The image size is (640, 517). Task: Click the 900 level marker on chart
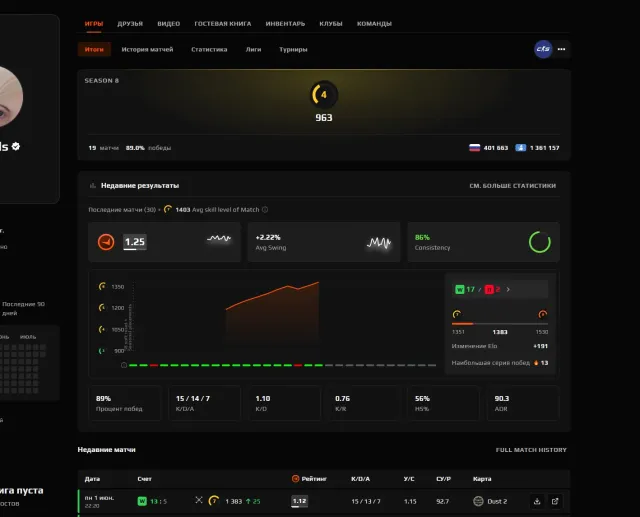(x=102, y=351)
